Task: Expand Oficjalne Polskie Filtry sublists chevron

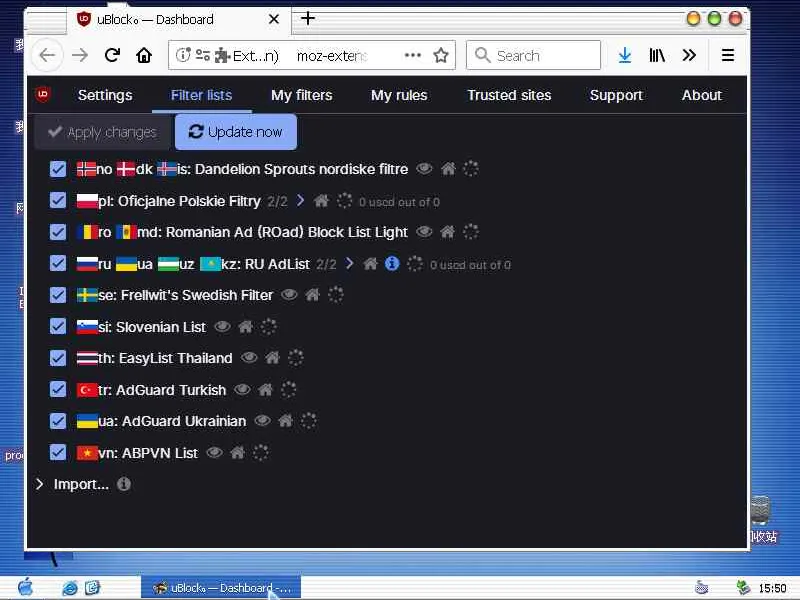Action: [x=301, y=201]
